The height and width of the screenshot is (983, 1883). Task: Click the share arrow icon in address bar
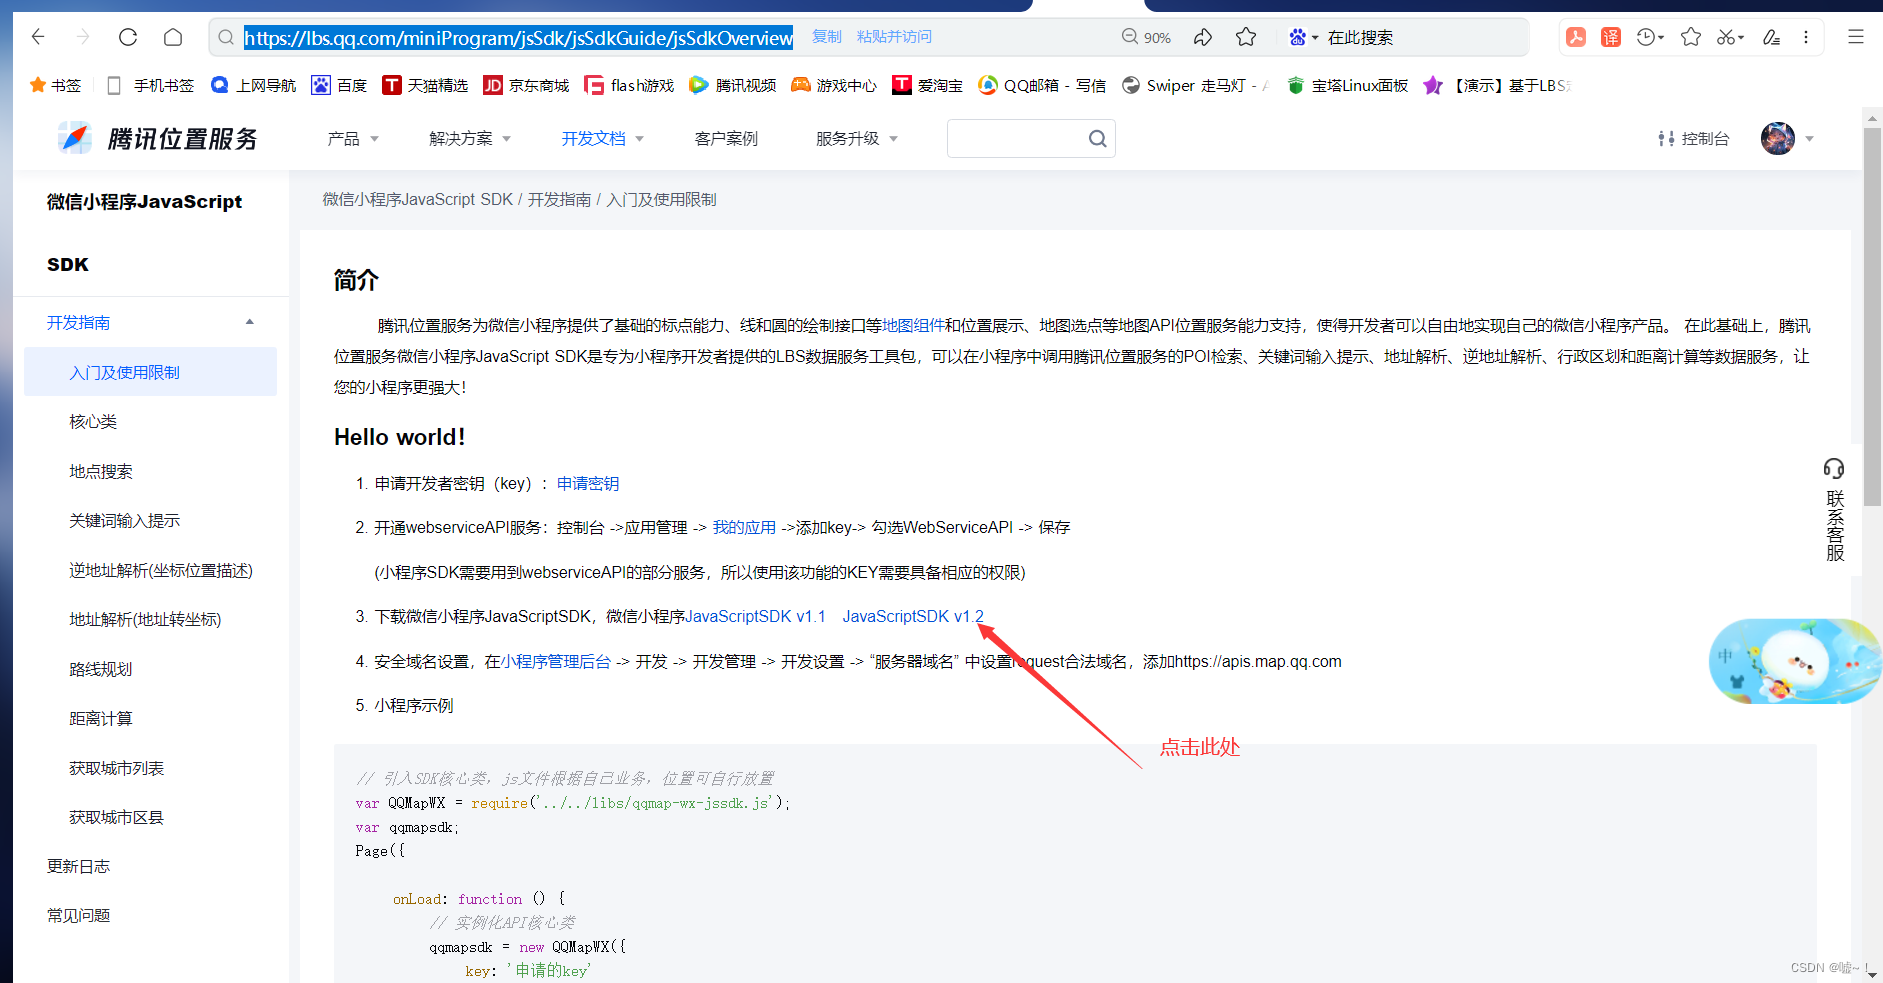tap(1203, 37)
